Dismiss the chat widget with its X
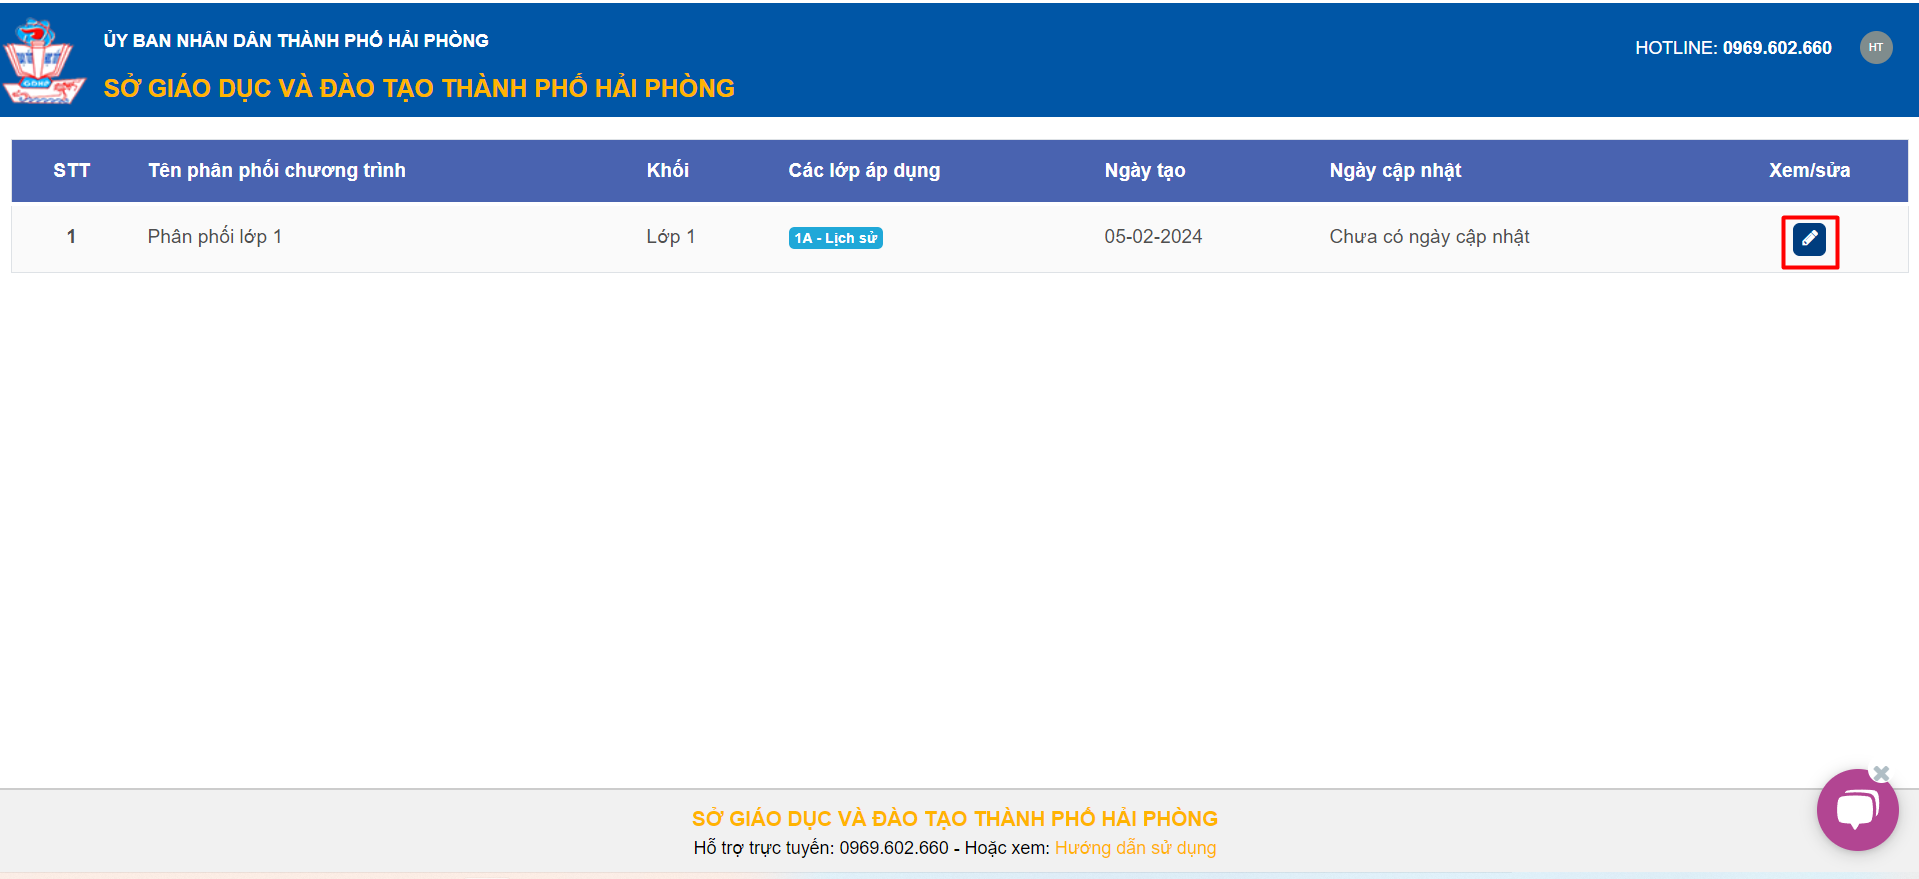Screen dimensions: 1919x879 pos(1881,773)
